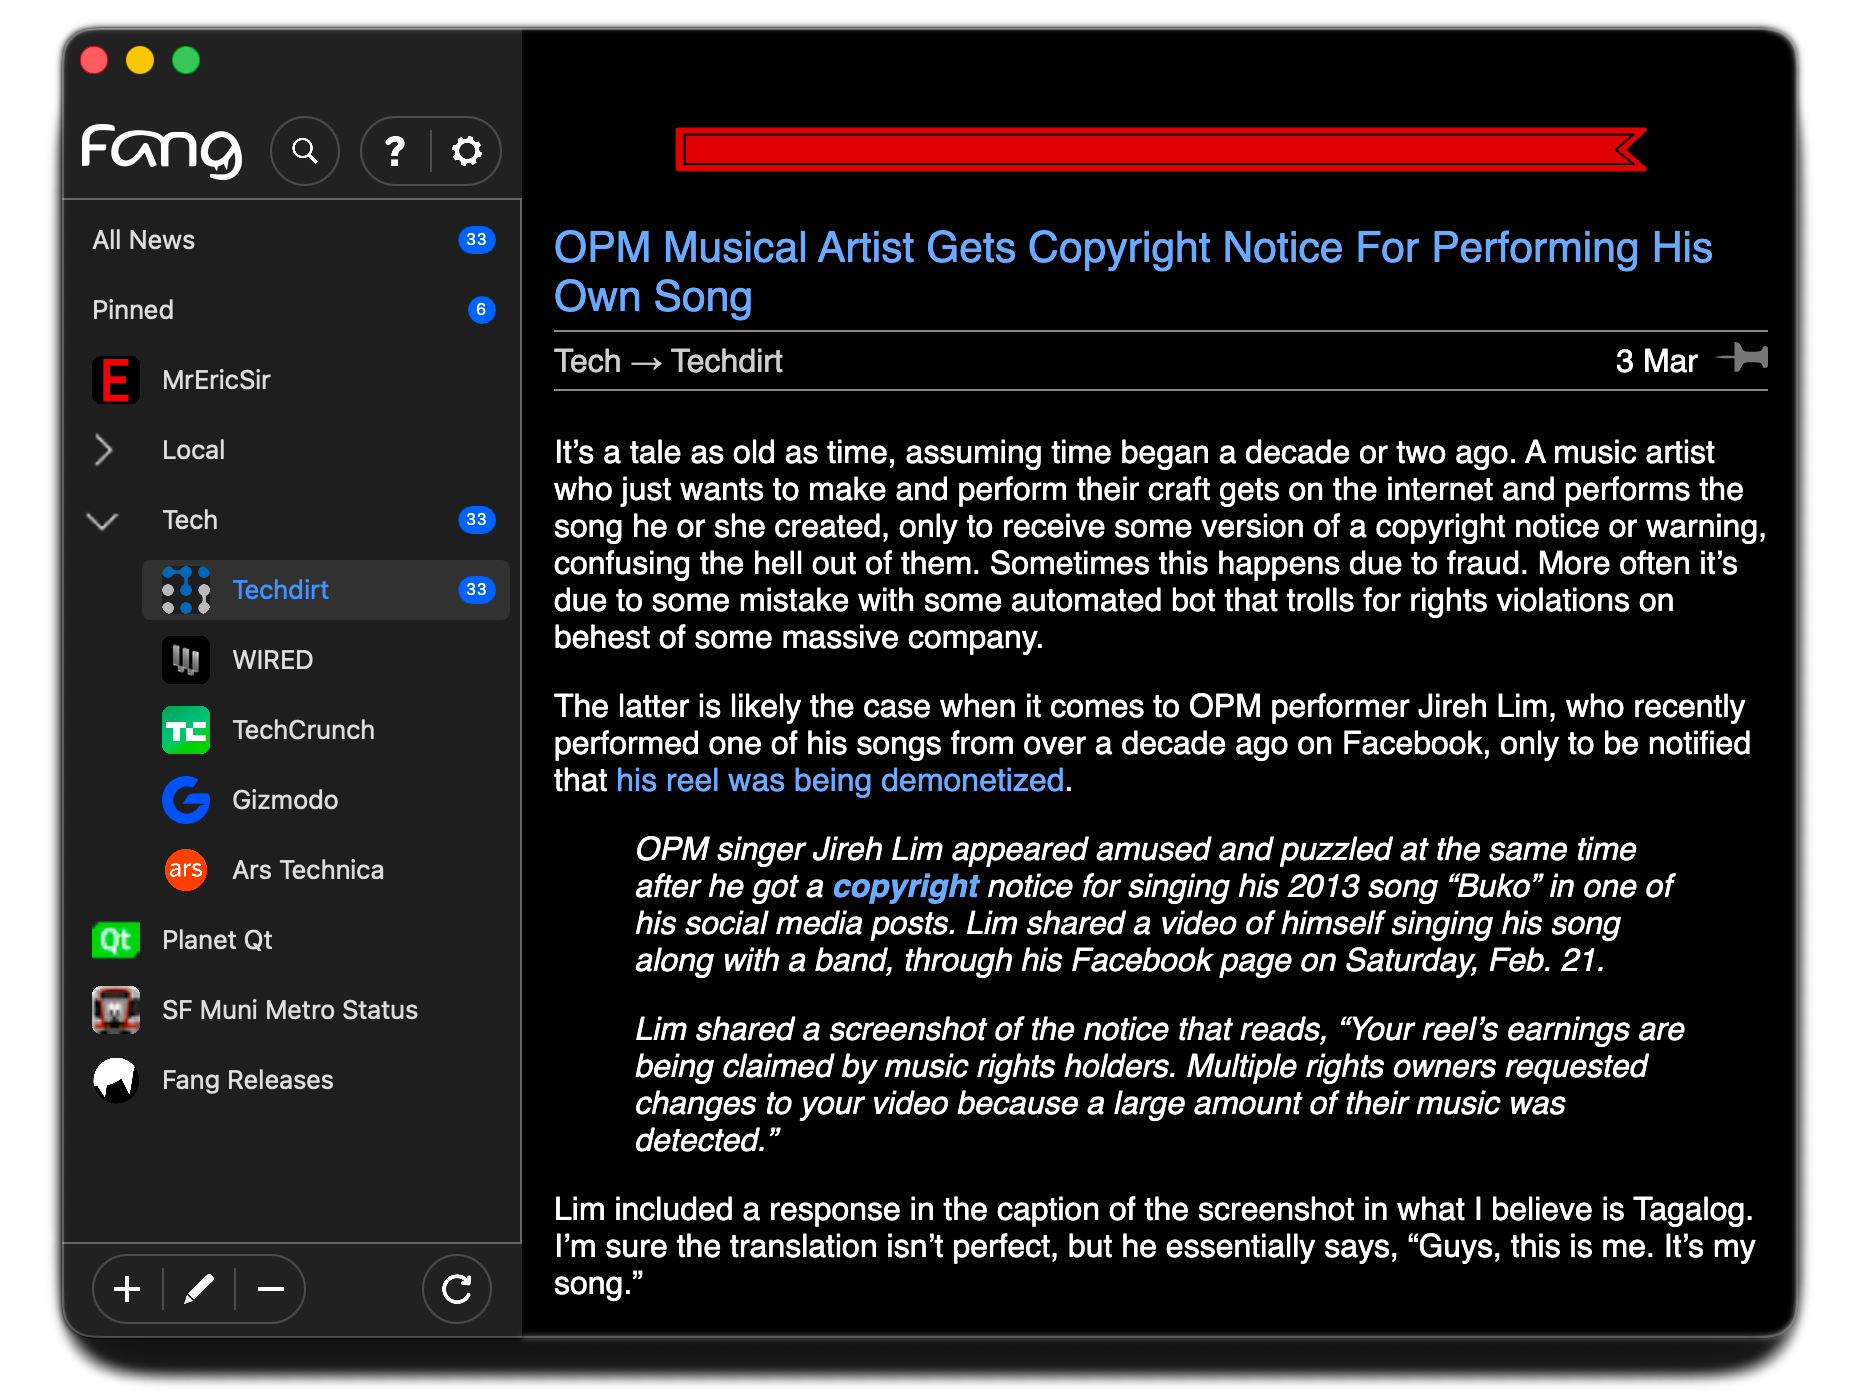Screen dimensions: 1876x1398
Task: Select the SF Muni Metro Status feed
Action: coord(289,1009)
